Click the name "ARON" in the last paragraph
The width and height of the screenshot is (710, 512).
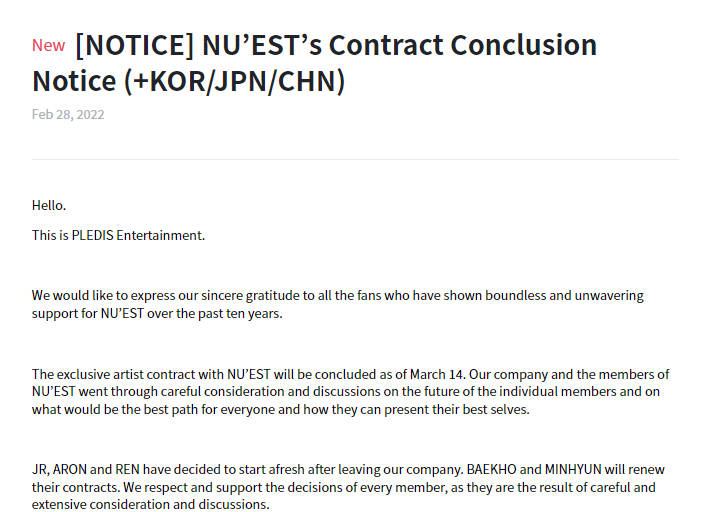[71, 469]
